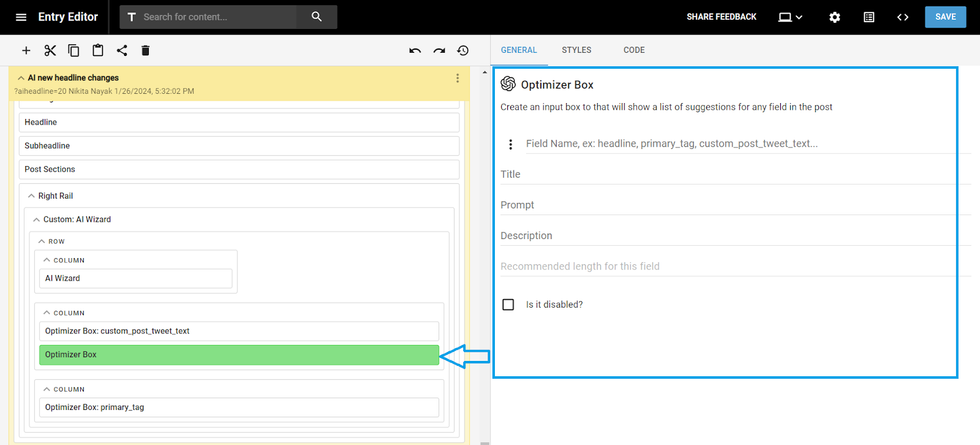Screen dimensions: 980x445
Task: Copy the selected element
Action: [x=74, y=51]
